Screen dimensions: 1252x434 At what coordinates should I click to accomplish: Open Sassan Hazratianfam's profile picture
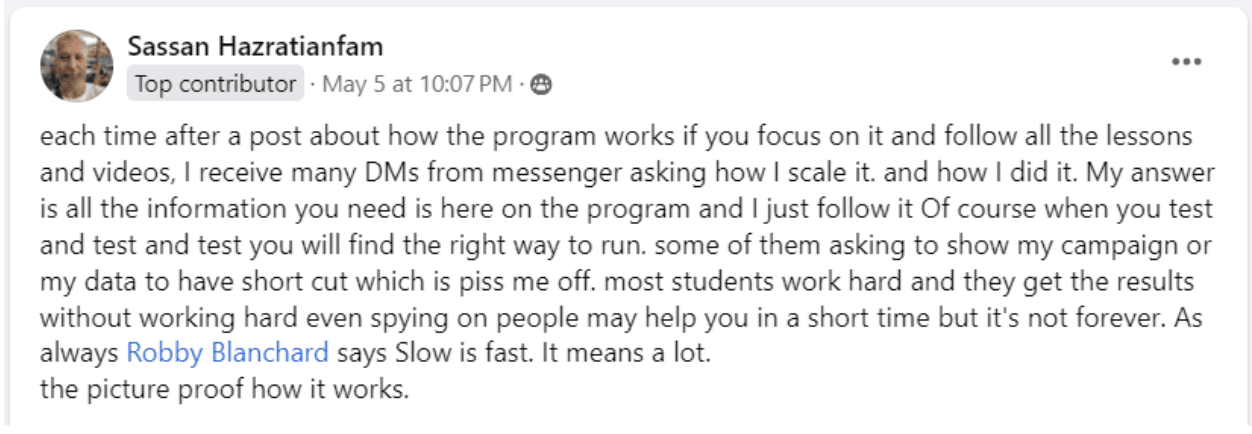click(x=76, y=65)
